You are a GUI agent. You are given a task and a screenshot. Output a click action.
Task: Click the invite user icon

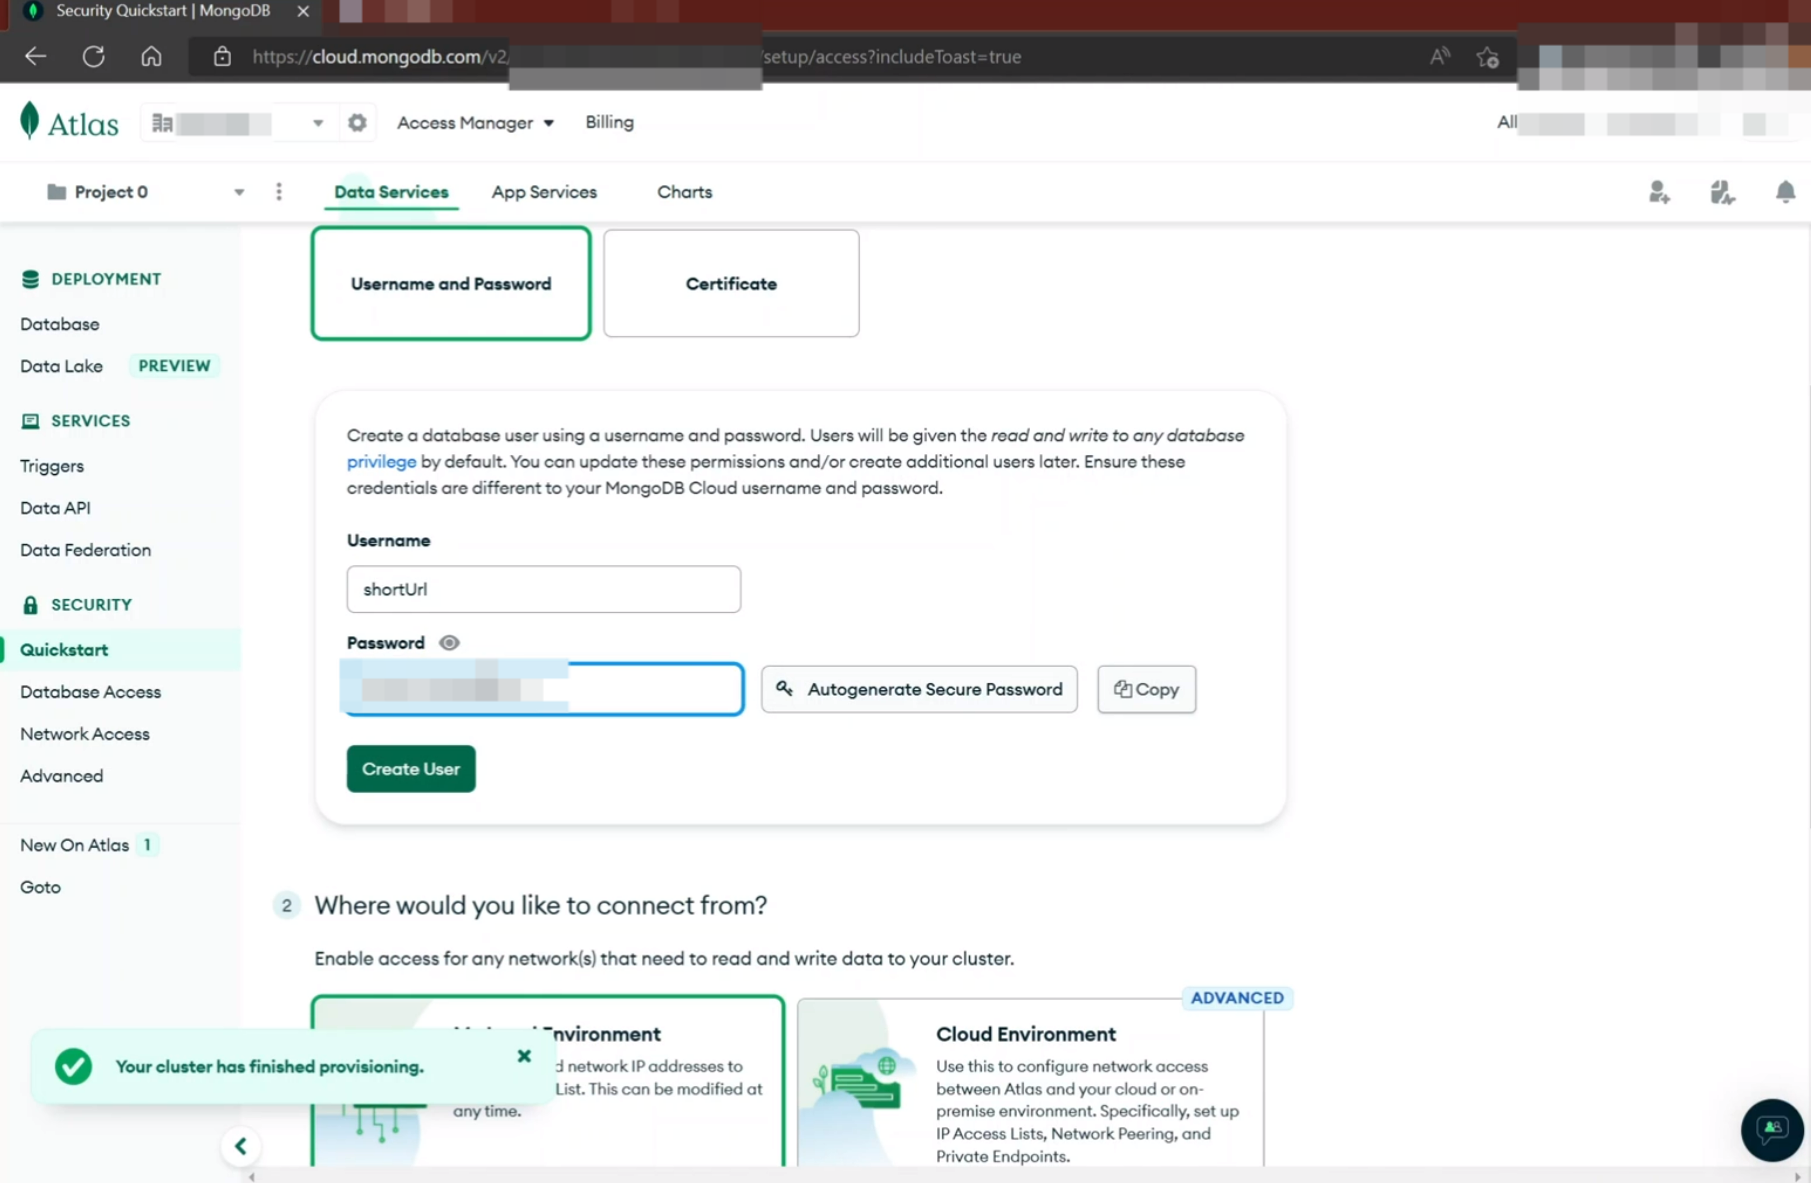point(1659,192)
